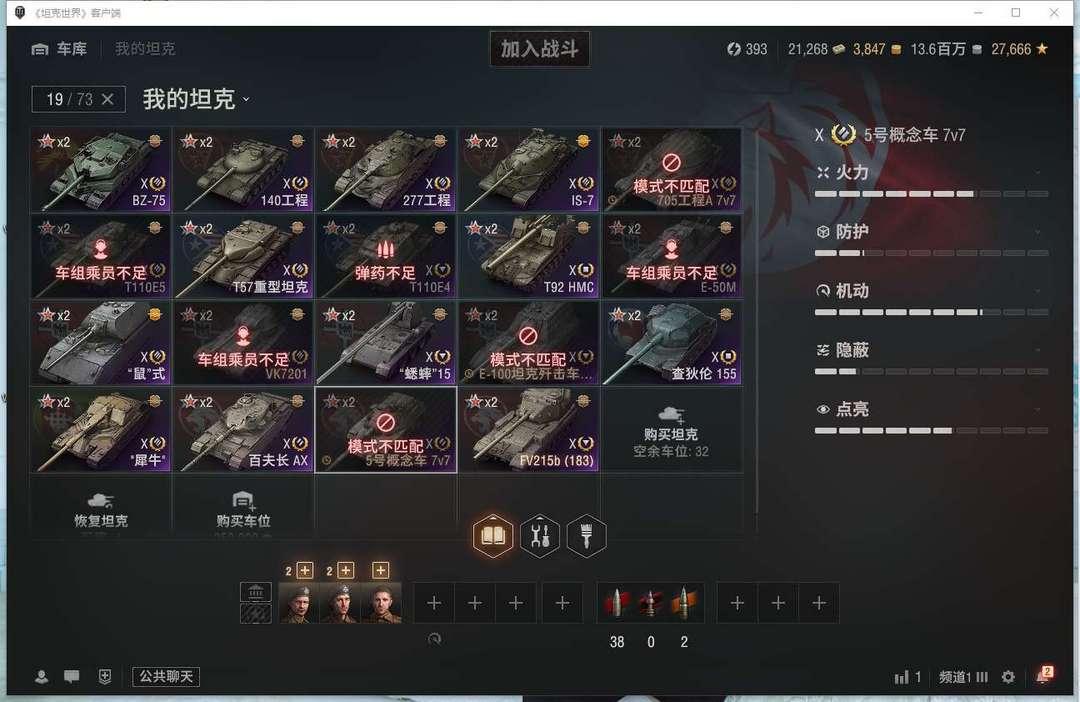Screen dimensions: 1080x702
Task: Go to the 车库 garage tab
Action: tap(59, 49)
